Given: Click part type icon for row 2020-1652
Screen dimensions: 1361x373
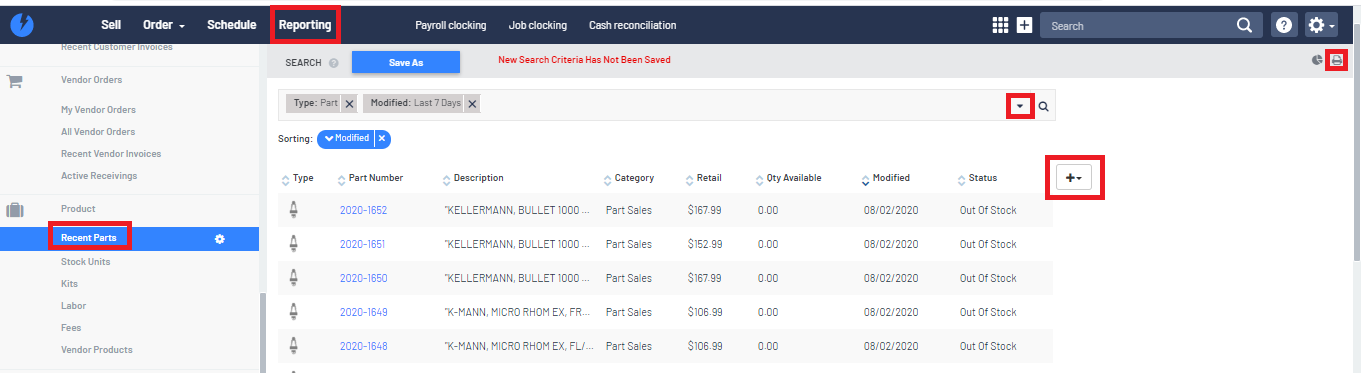Looking at the screenshot, I should 294,210.
